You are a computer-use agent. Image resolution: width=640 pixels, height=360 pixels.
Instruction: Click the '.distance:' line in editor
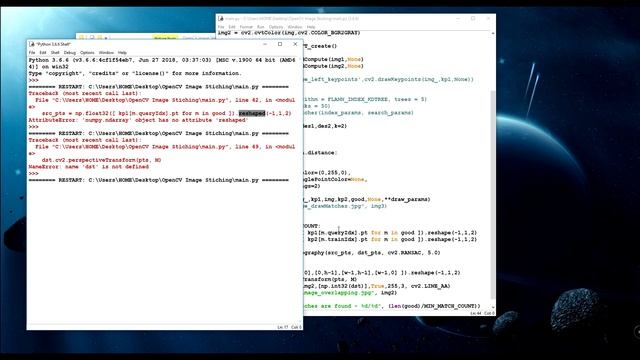coord(320,153)
